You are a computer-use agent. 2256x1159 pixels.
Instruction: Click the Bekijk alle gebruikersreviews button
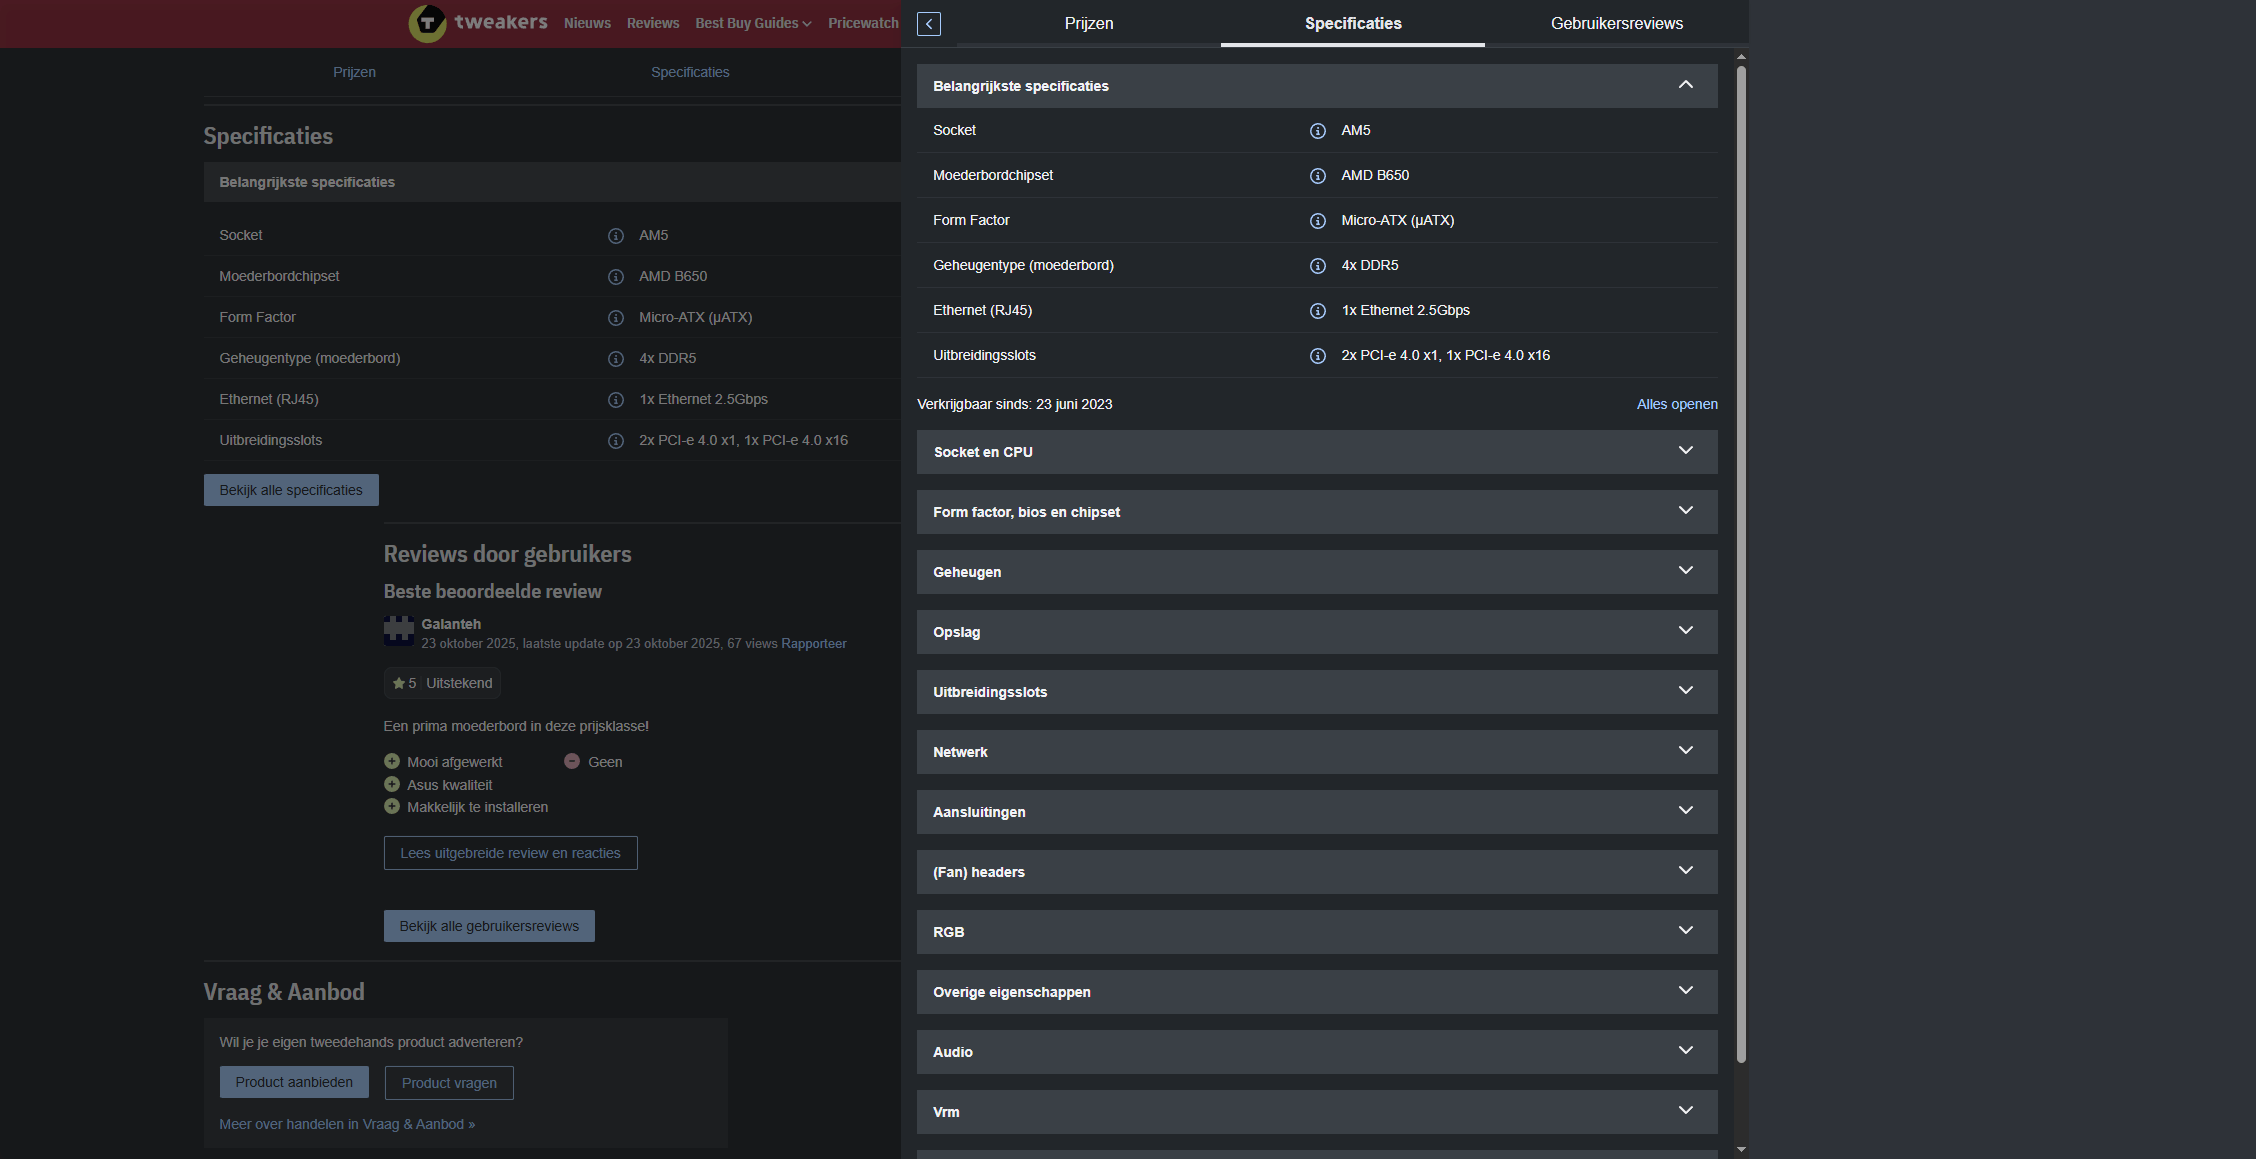[x=489, y=926]
